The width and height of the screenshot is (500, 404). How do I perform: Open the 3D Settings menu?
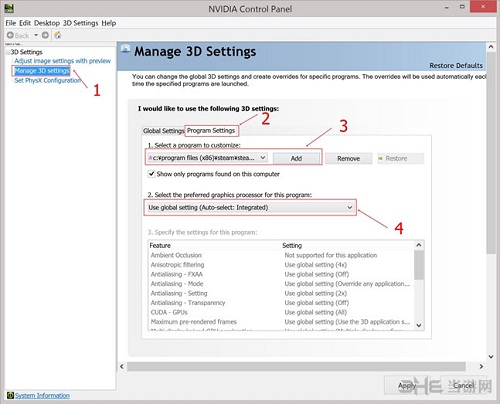click(81, 23)
